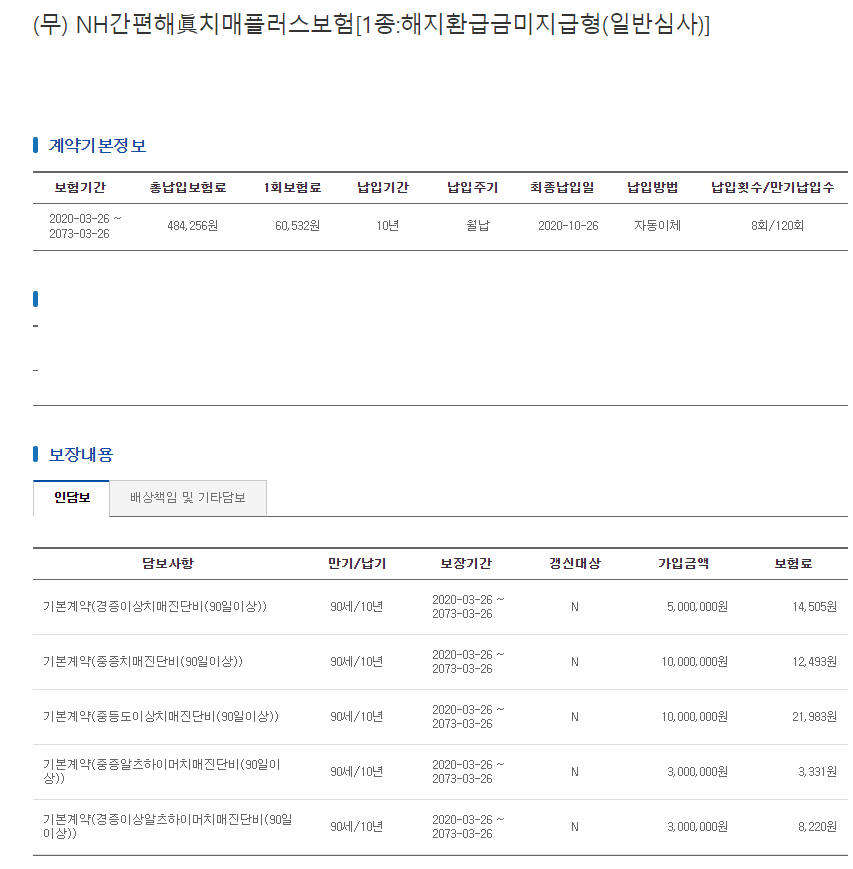Click the 보험료 column header in coverage table
The image size is (853, 869).
793,564
